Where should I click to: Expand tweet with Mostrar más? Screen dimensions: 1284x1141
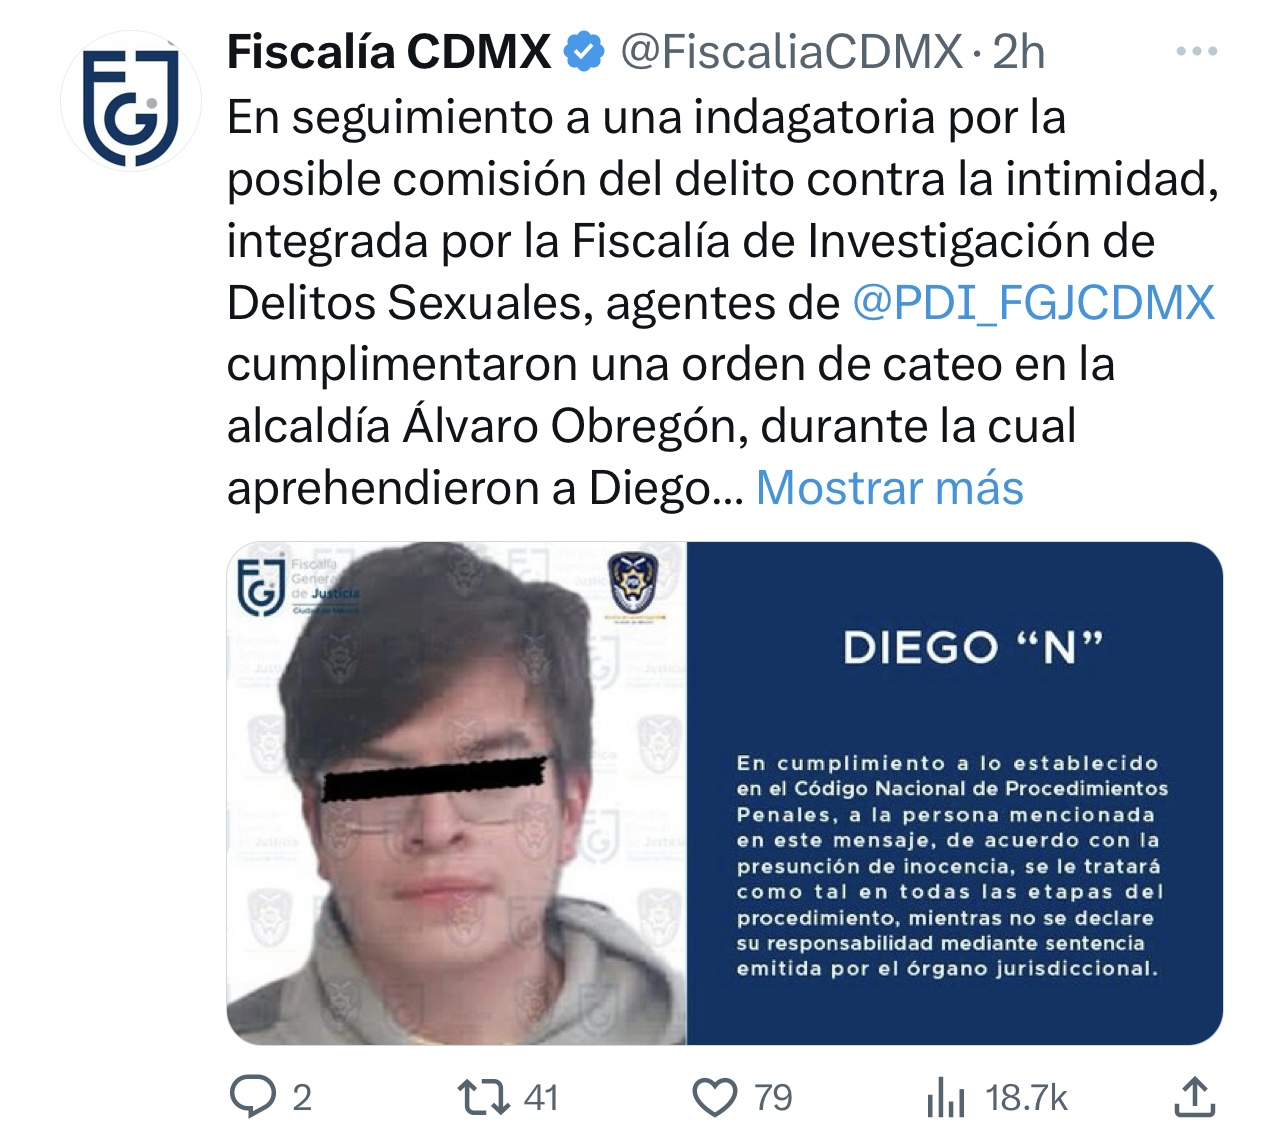[x=890, y=488]
